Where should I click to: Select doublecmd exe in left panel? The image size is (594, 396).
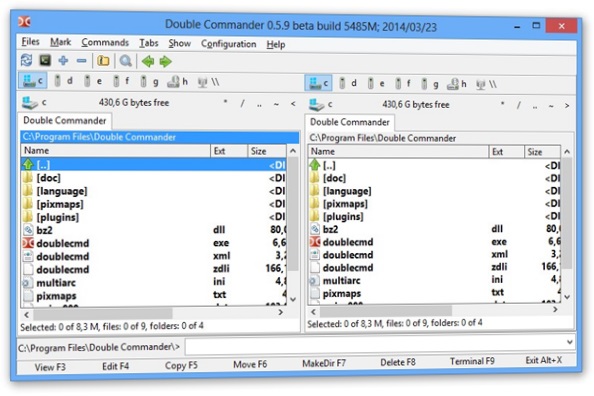coord(154,243)
